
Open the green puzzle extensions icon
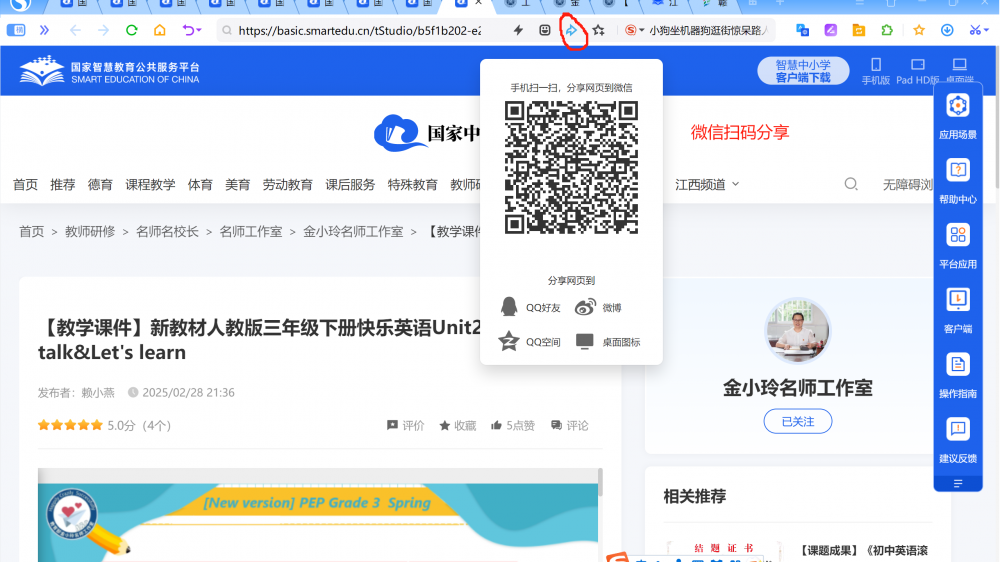tap(887, 30)
